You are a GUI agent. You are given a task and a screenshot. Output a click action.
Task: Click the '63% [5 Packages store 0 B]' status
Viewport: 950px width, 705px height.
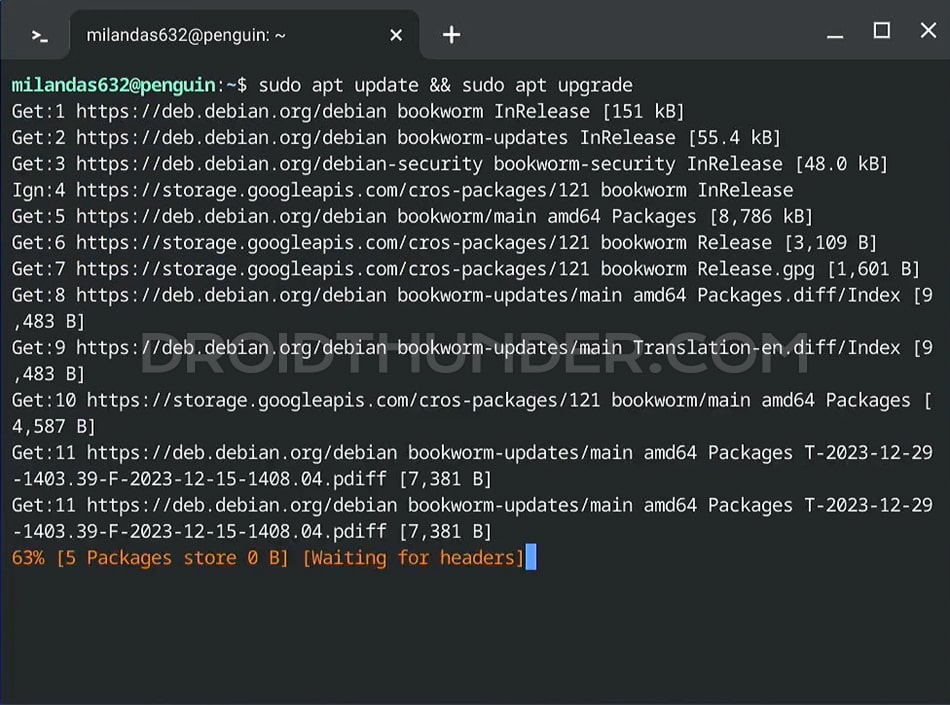point(150,558)
